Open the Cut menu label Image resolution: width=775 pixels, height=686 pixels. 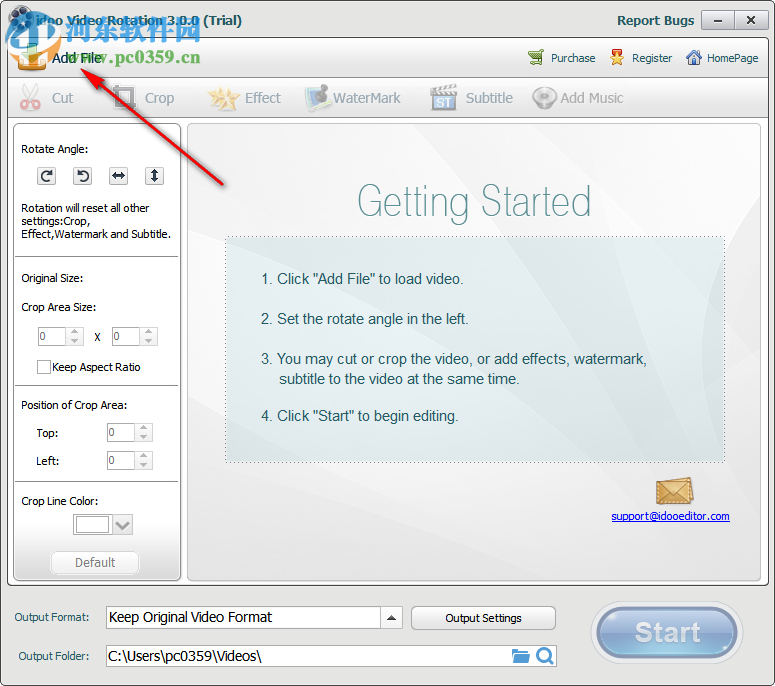tap(63, 98)
